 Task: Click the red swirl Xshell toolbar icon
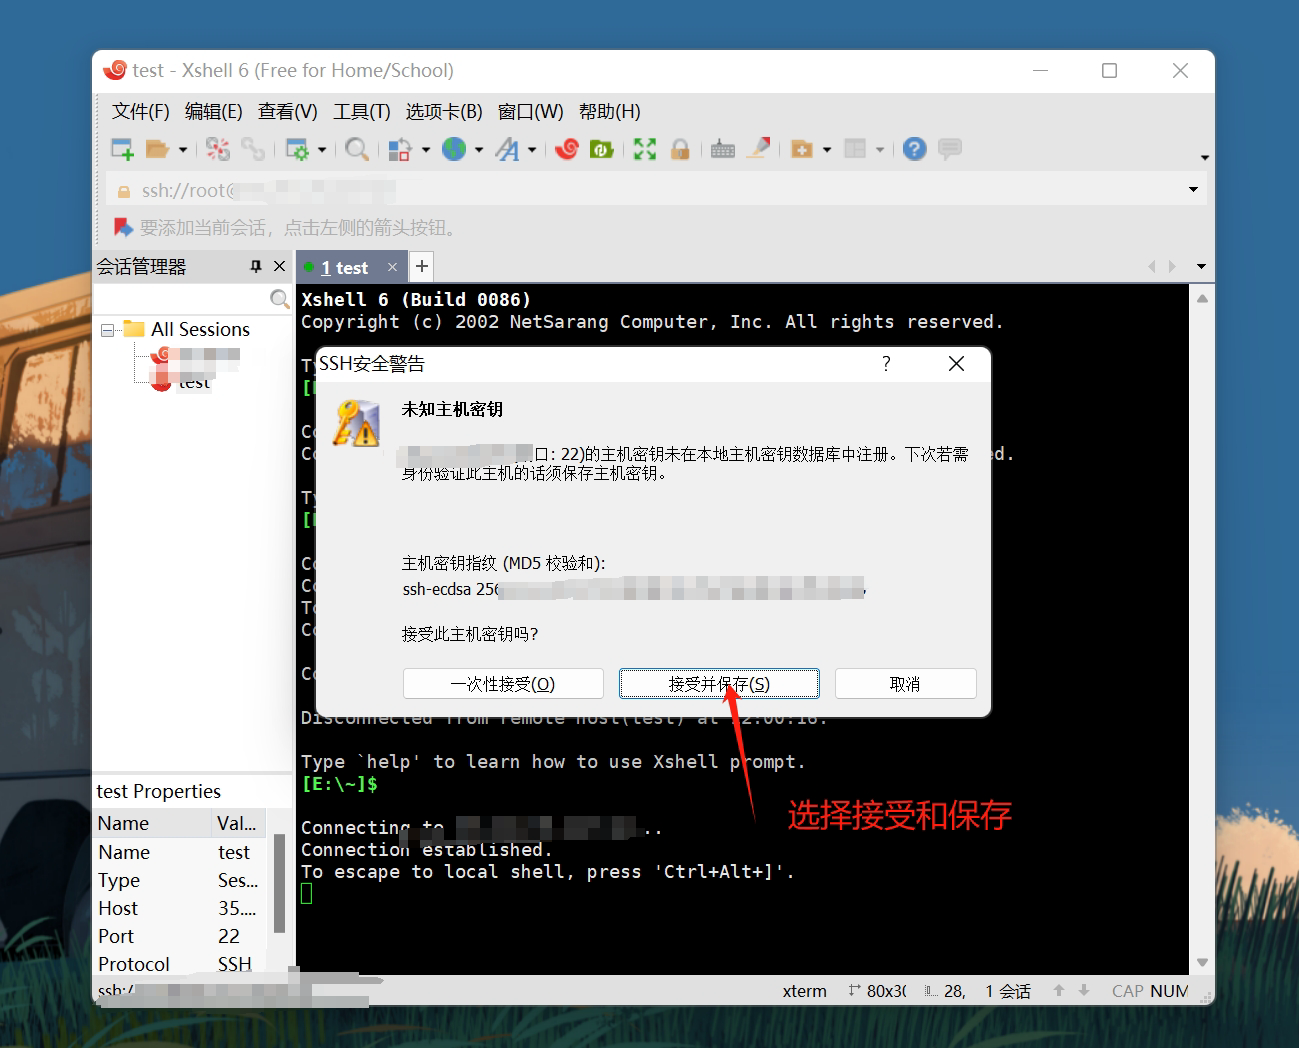[567, 149]
